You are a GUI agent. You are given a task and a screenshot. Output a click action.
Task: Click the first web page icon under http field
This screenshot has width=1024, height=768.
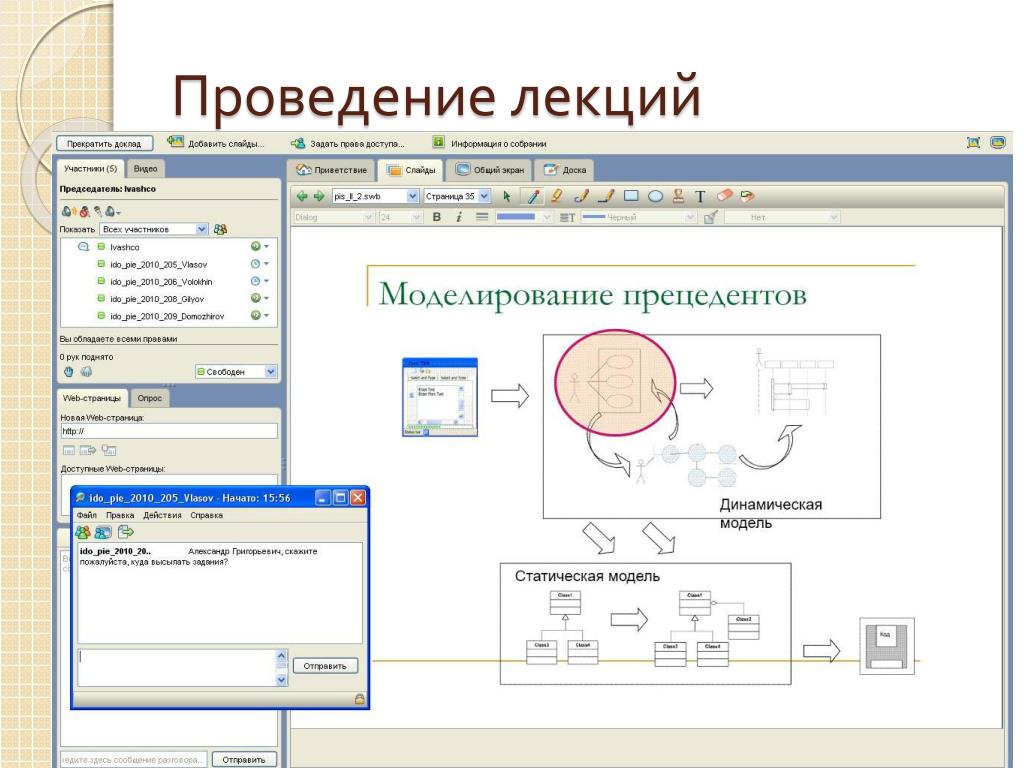tap(69, 451)
